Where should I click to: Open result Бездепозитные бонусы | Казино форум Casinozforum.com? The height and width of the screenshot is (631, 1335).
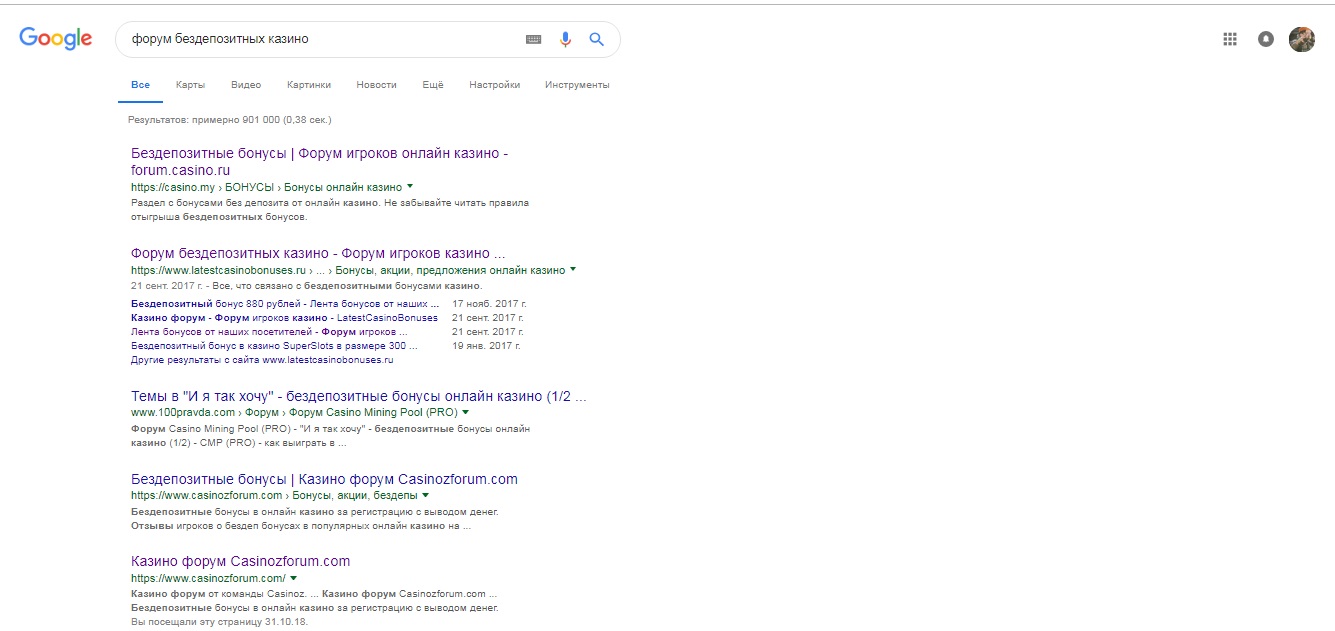point(324,479)
